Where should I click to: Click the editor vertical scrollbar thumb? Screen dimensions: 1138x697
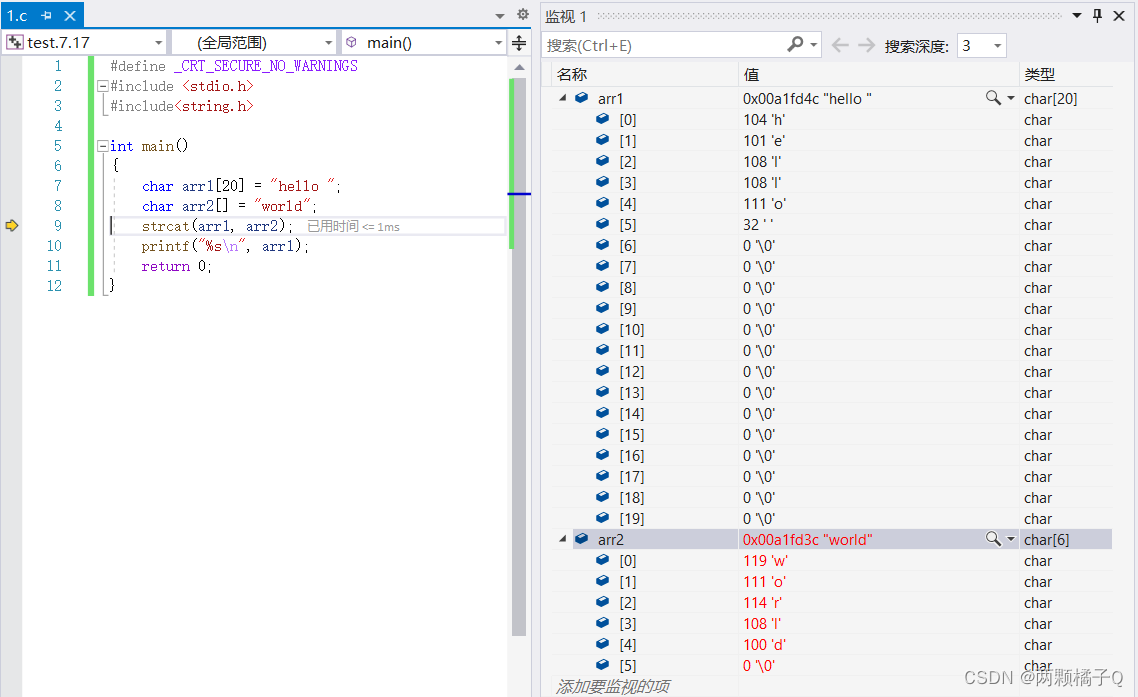[519, 356]
